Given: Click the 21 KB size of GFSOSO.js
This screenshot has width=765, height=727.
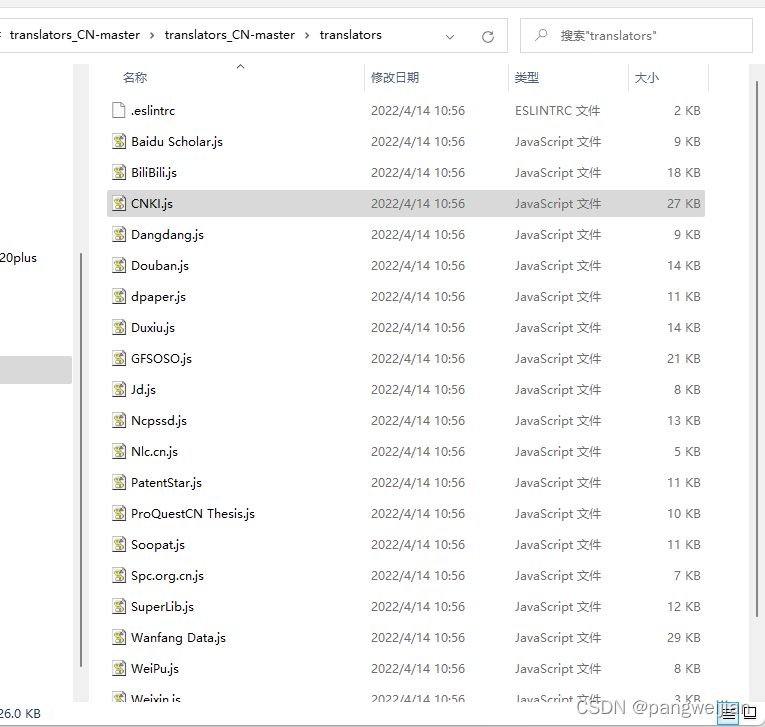Looking at the screenshot, I should click(x=684, y=358).
